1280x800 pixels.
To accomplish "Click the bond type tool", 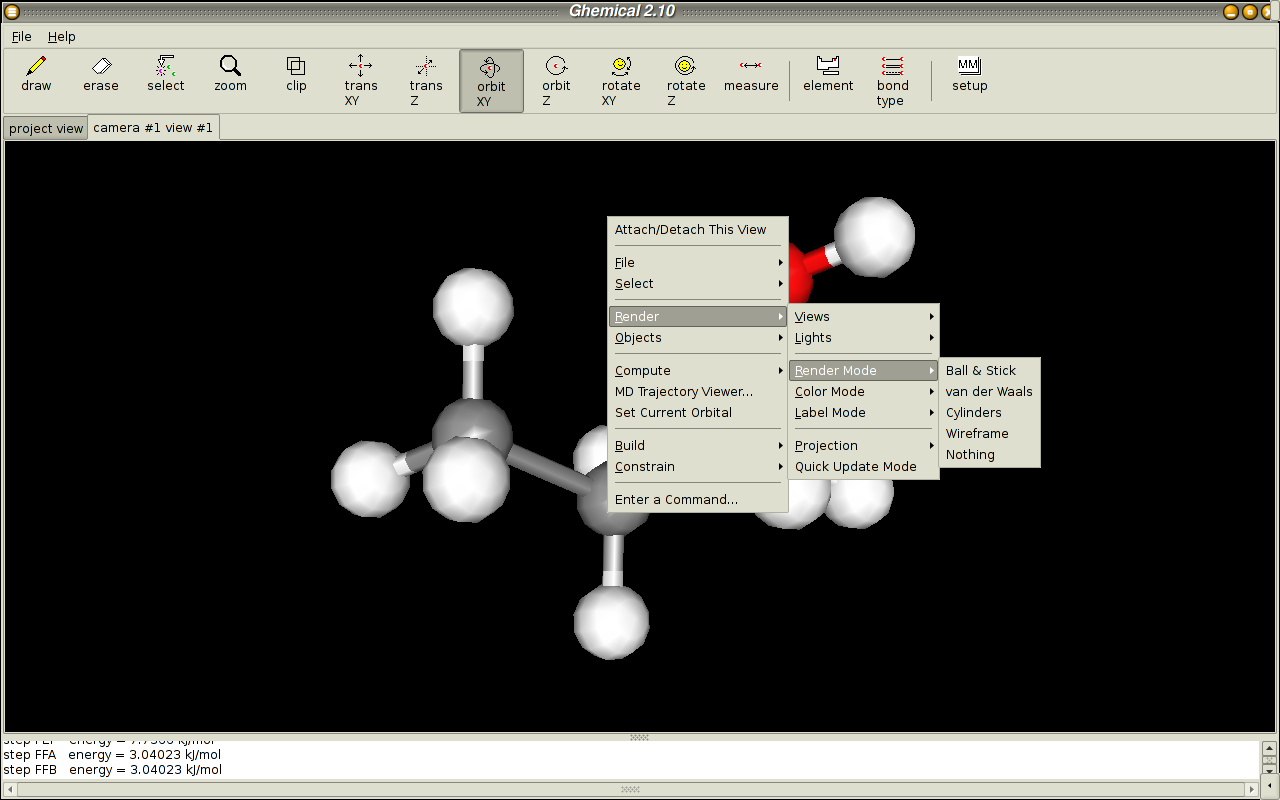I will pos(892,80).
